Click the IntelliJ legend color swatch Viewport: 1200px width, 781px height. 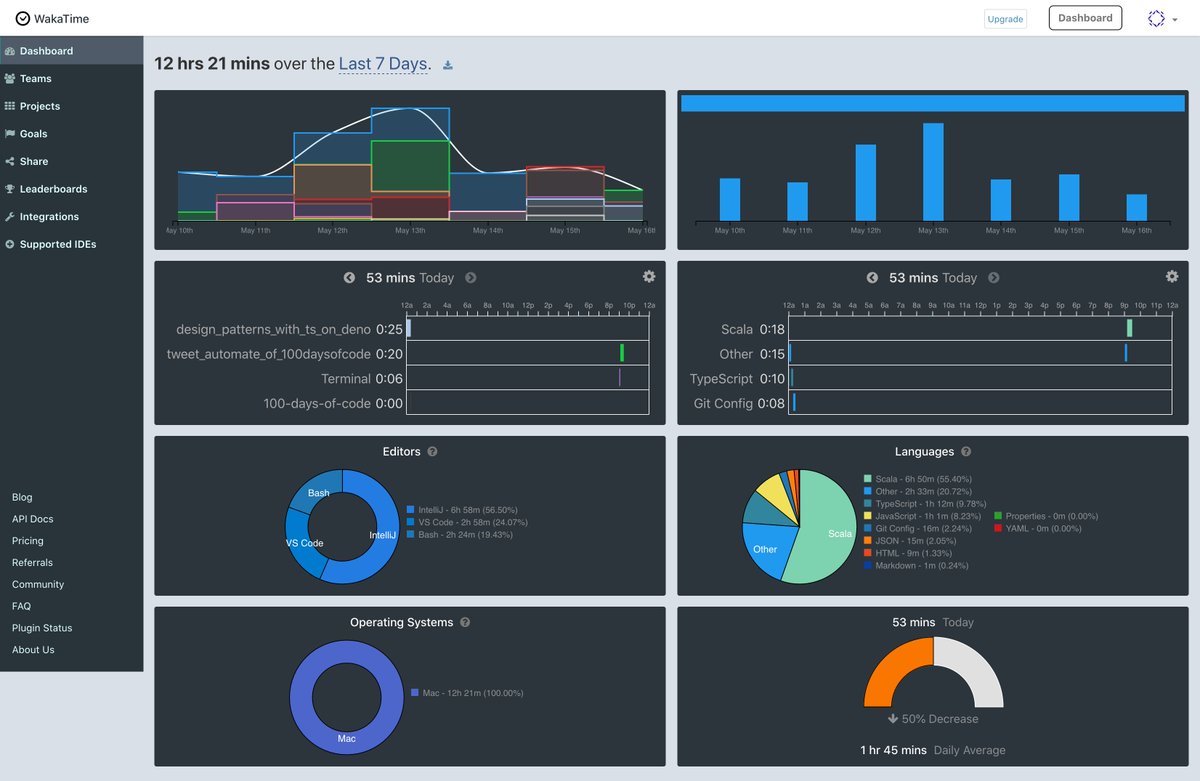click(x=411, y=510)
